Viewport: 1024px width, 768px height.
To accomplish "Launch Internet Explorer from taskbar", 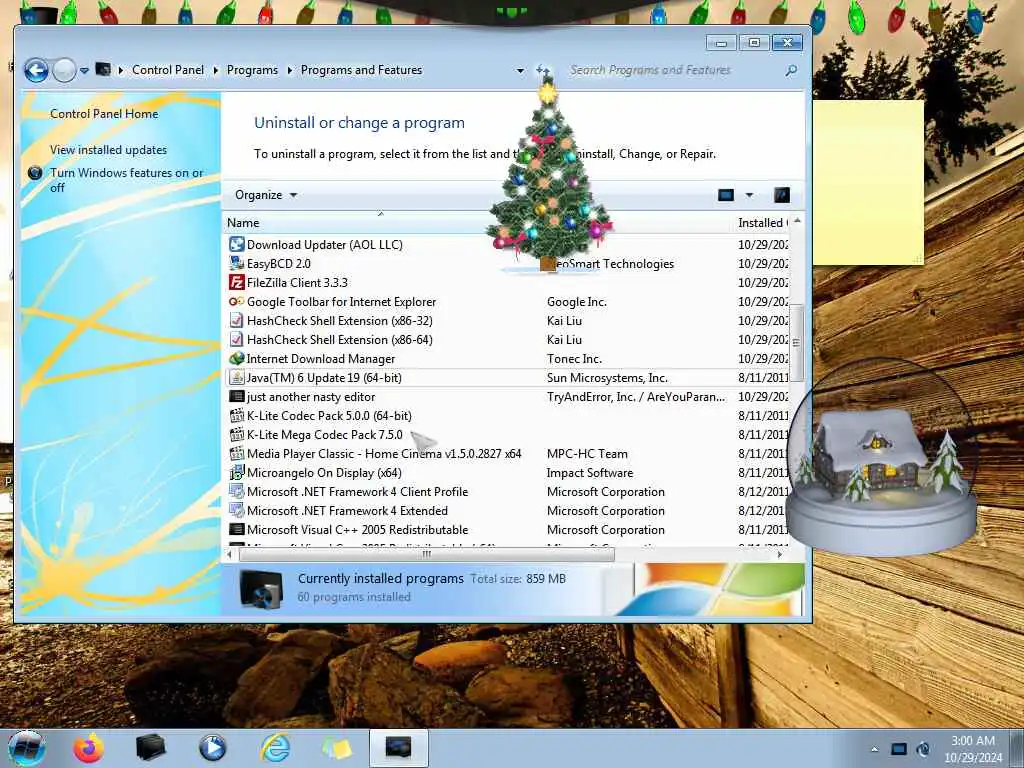I will click(x=275, y=748).
